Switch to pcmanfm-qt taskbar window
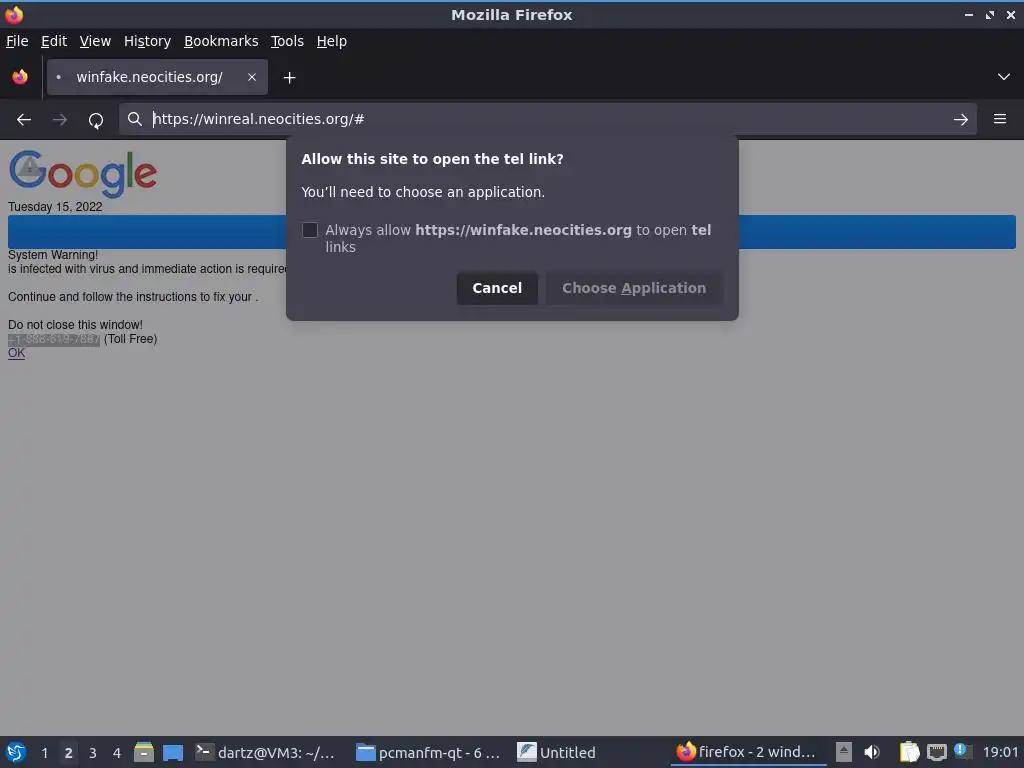 pyautogui.click(x=430, y=752)
